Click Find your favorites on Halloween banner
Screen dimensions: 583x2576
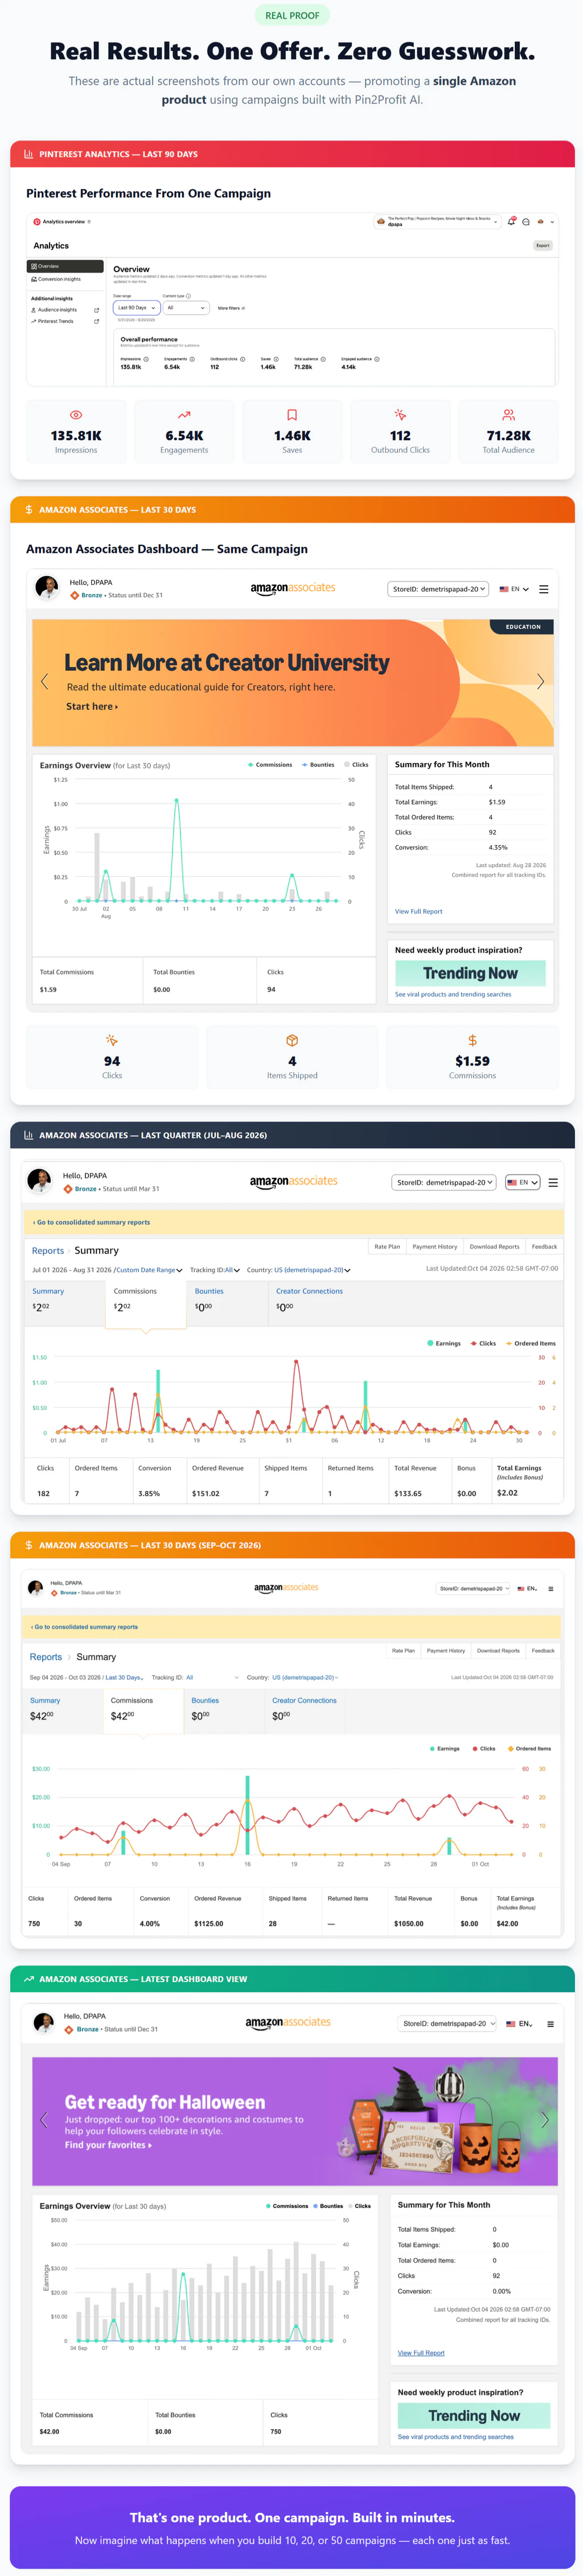pos(109,2145)
